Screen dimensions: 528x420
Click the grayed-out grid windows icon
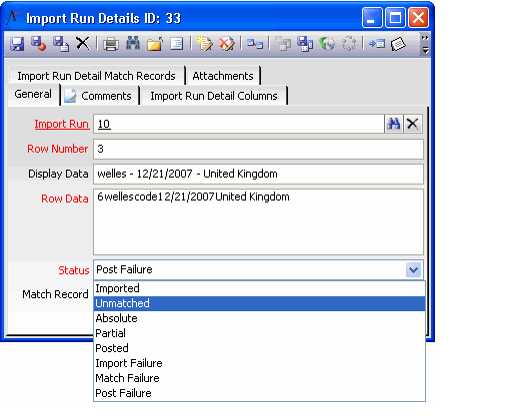coord(283,44)
